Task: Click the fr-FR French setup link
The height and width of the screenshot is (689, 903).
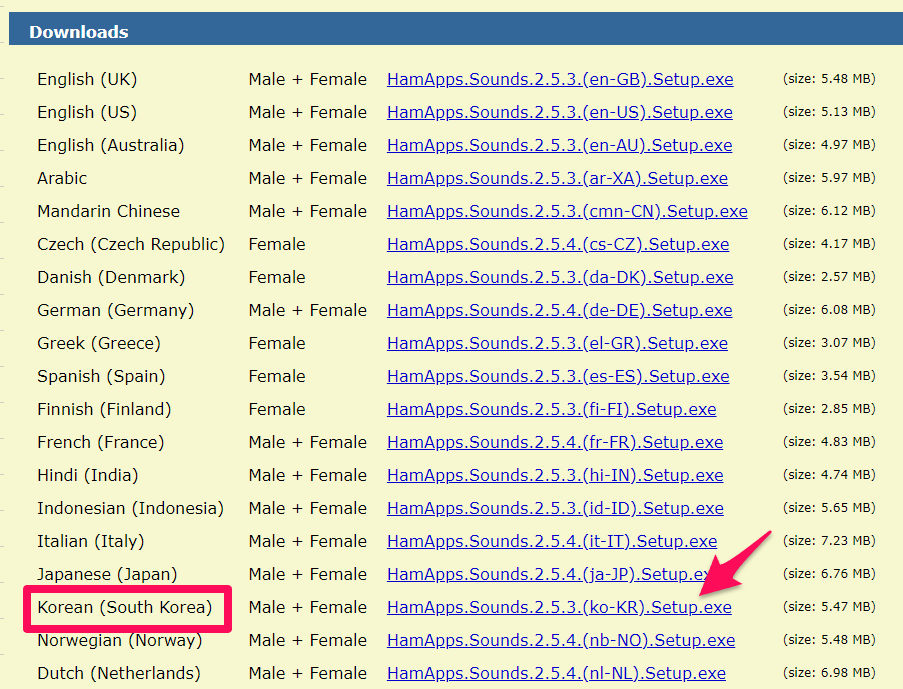Action: point(555,442)
